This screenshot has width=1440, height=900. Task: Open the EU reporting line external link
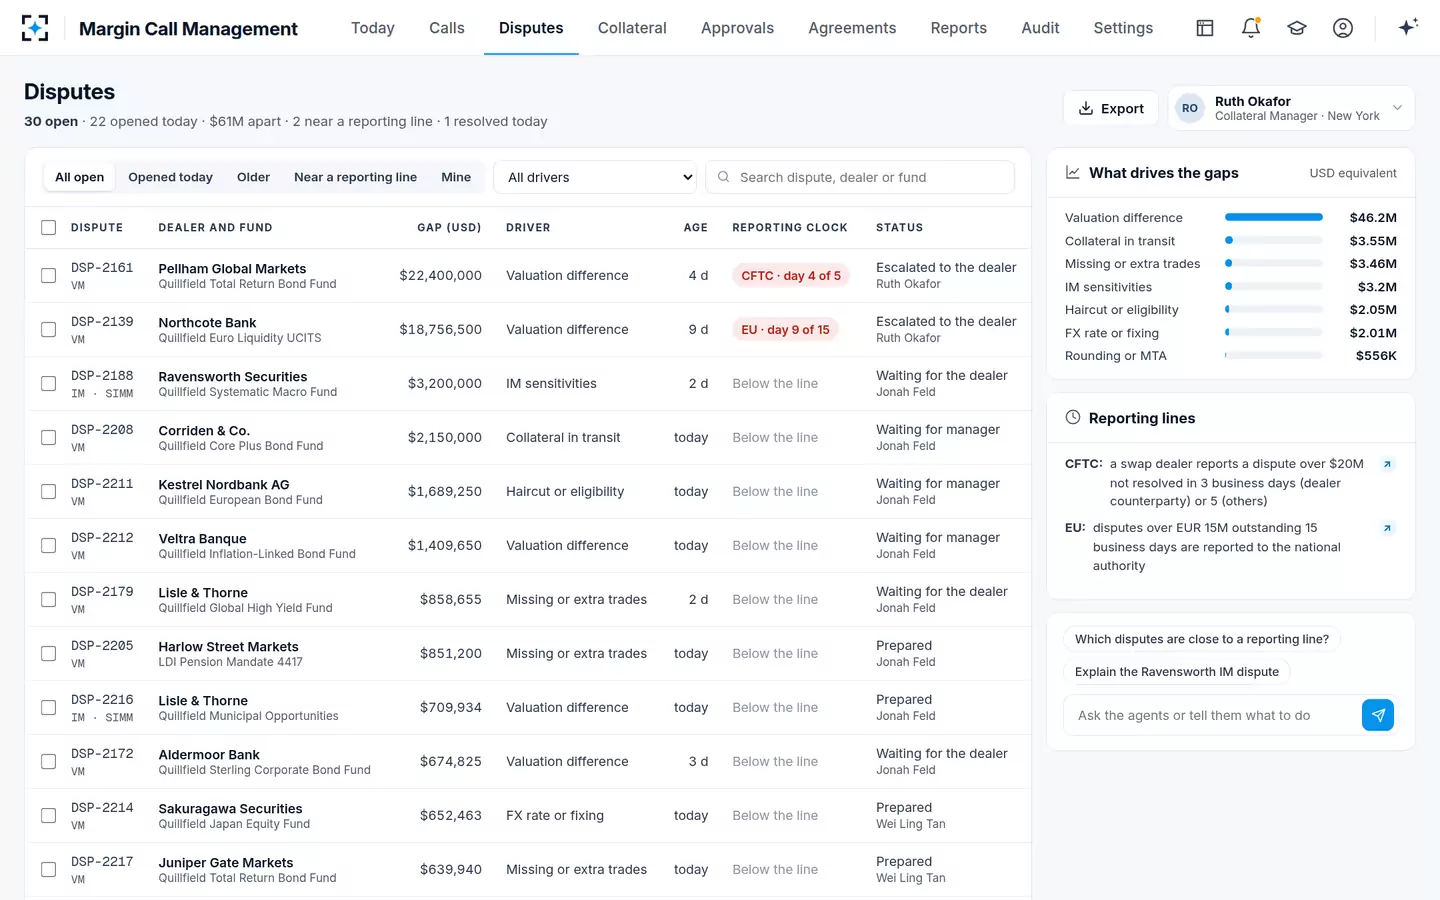(1387, 528)
